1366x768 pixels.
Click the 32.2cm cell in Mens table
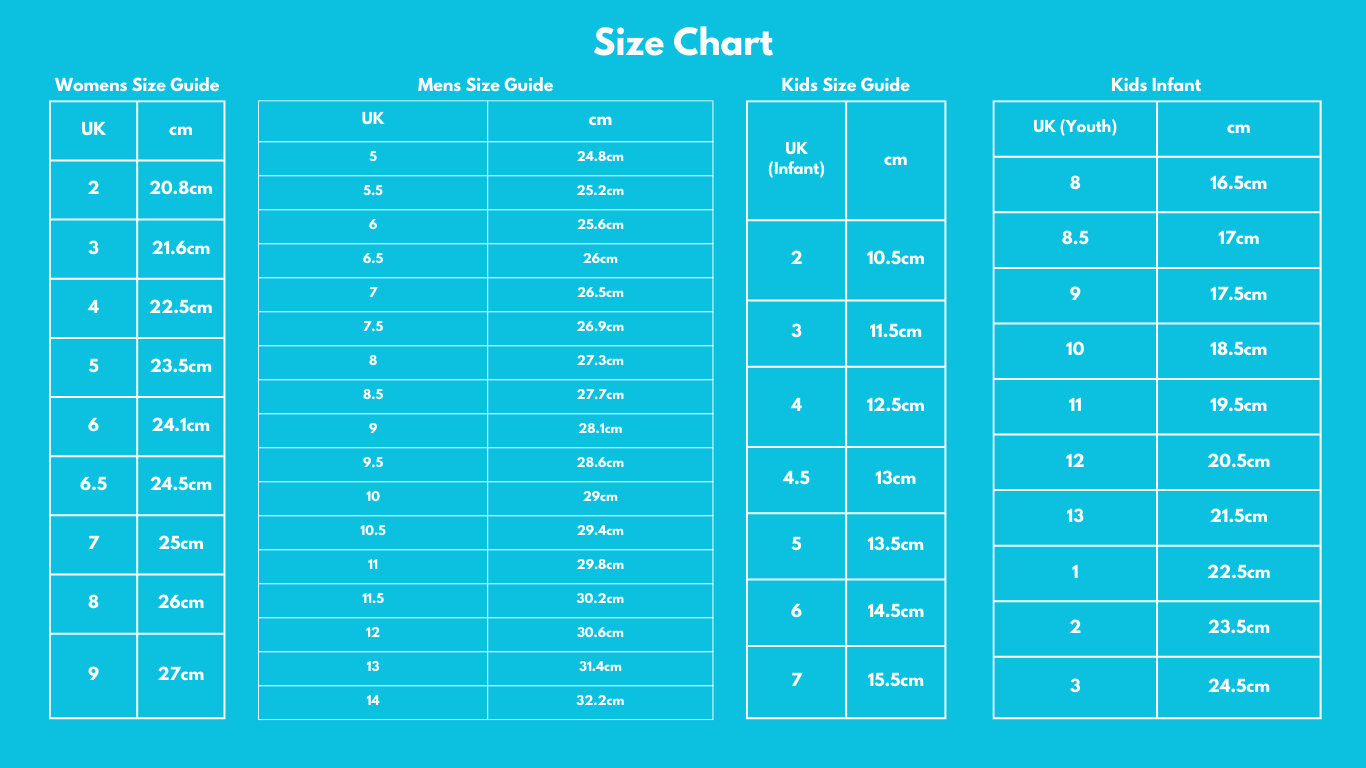pos(600,700)
